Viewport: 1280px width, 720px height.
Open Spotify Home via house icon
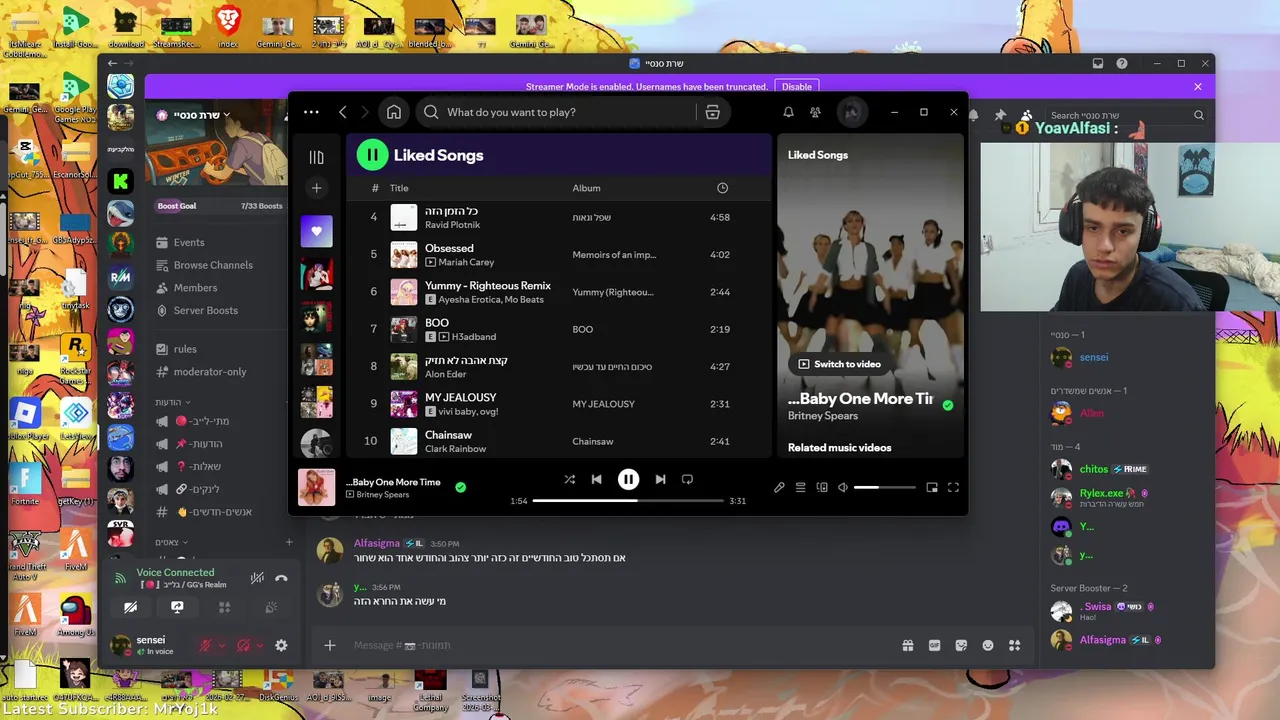pos(394,112)
